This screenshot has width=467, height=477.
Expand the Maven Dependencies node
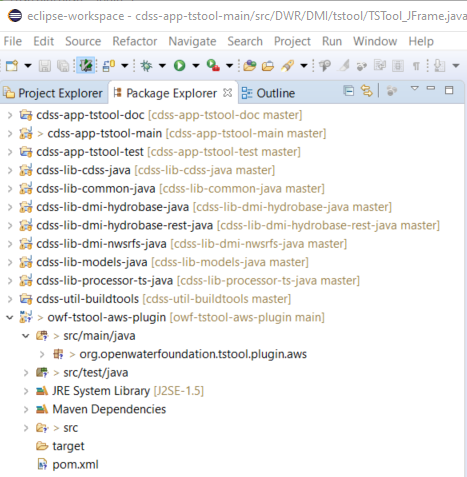click(26, 409)
